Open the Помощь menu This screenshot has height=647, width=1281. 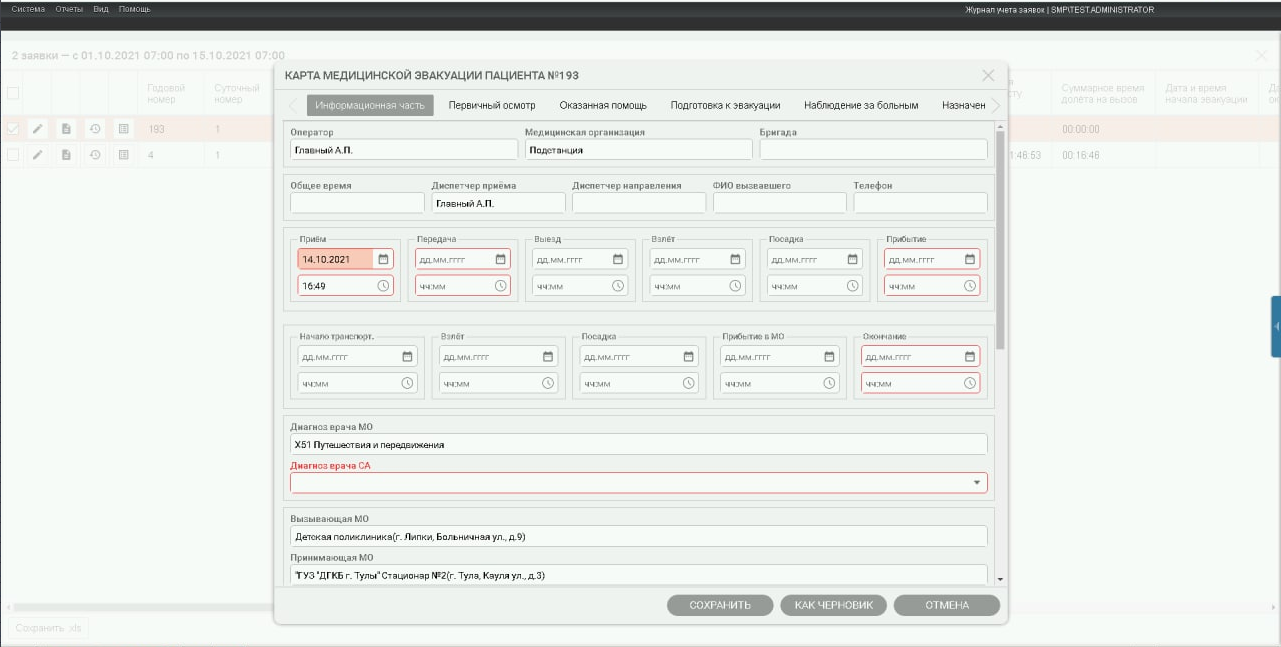(135, 9)
